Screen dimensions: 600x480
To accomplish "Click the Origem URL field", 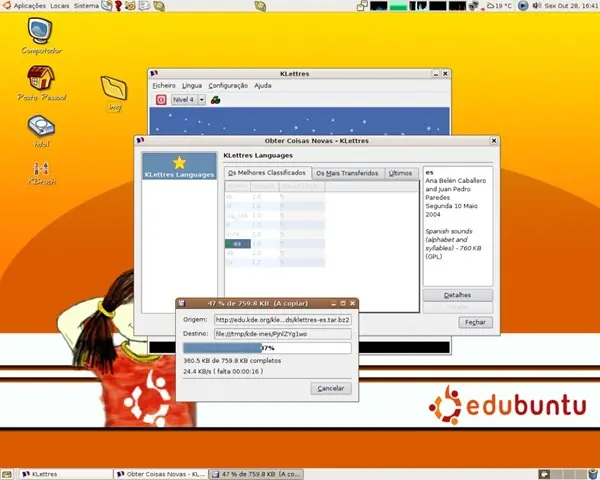I will tap(282, 320).
